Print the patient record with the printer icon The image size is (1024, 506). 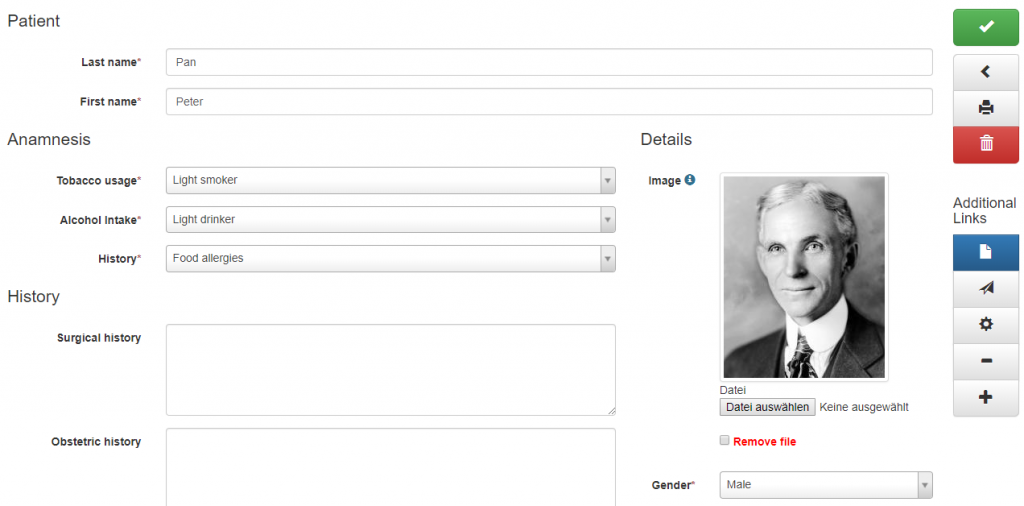[x=985, y=108]
